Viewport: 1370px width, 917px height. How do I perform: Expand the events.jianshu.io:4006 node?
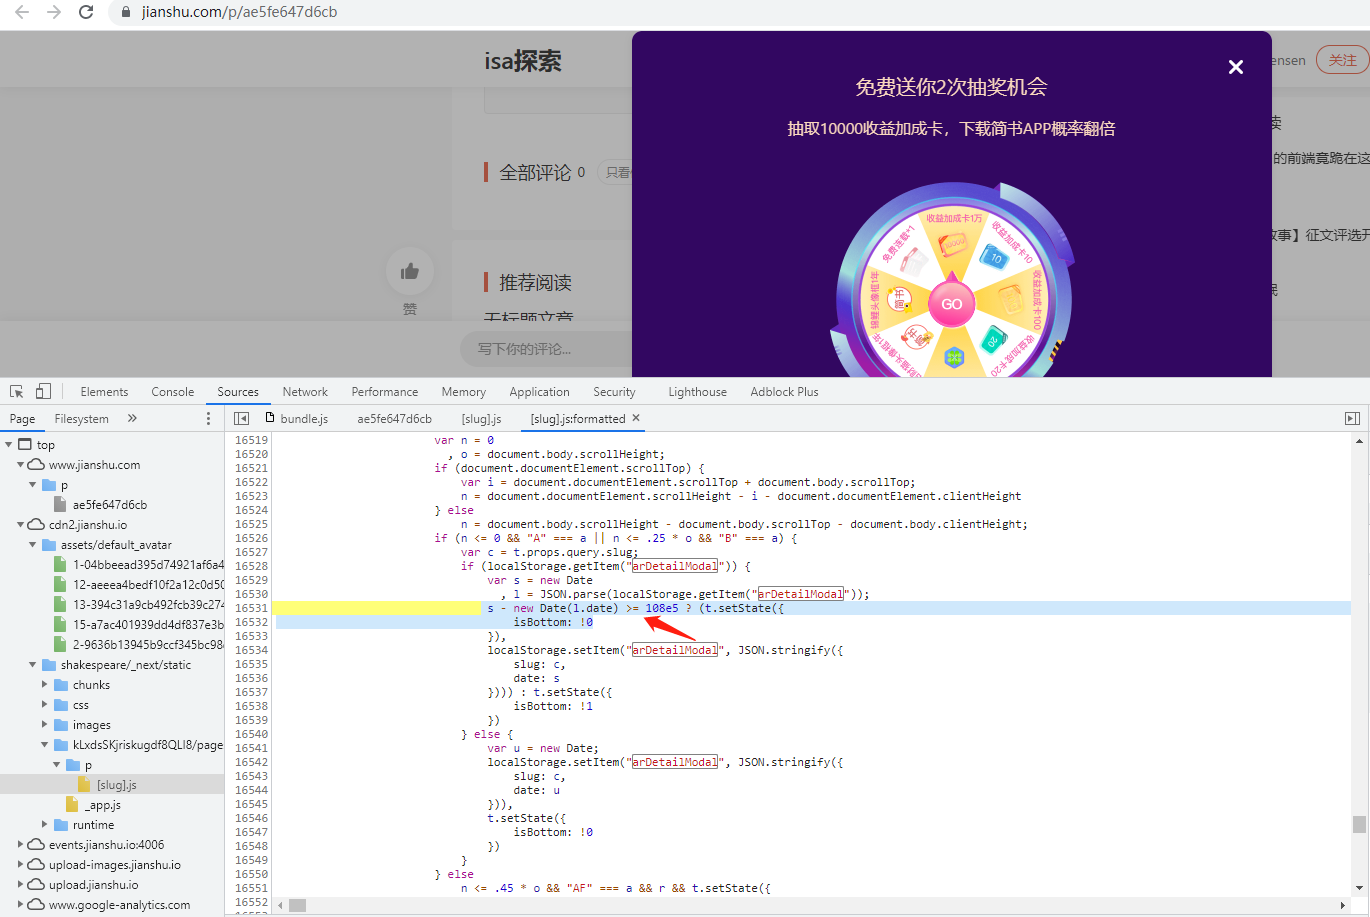point(21,845)
